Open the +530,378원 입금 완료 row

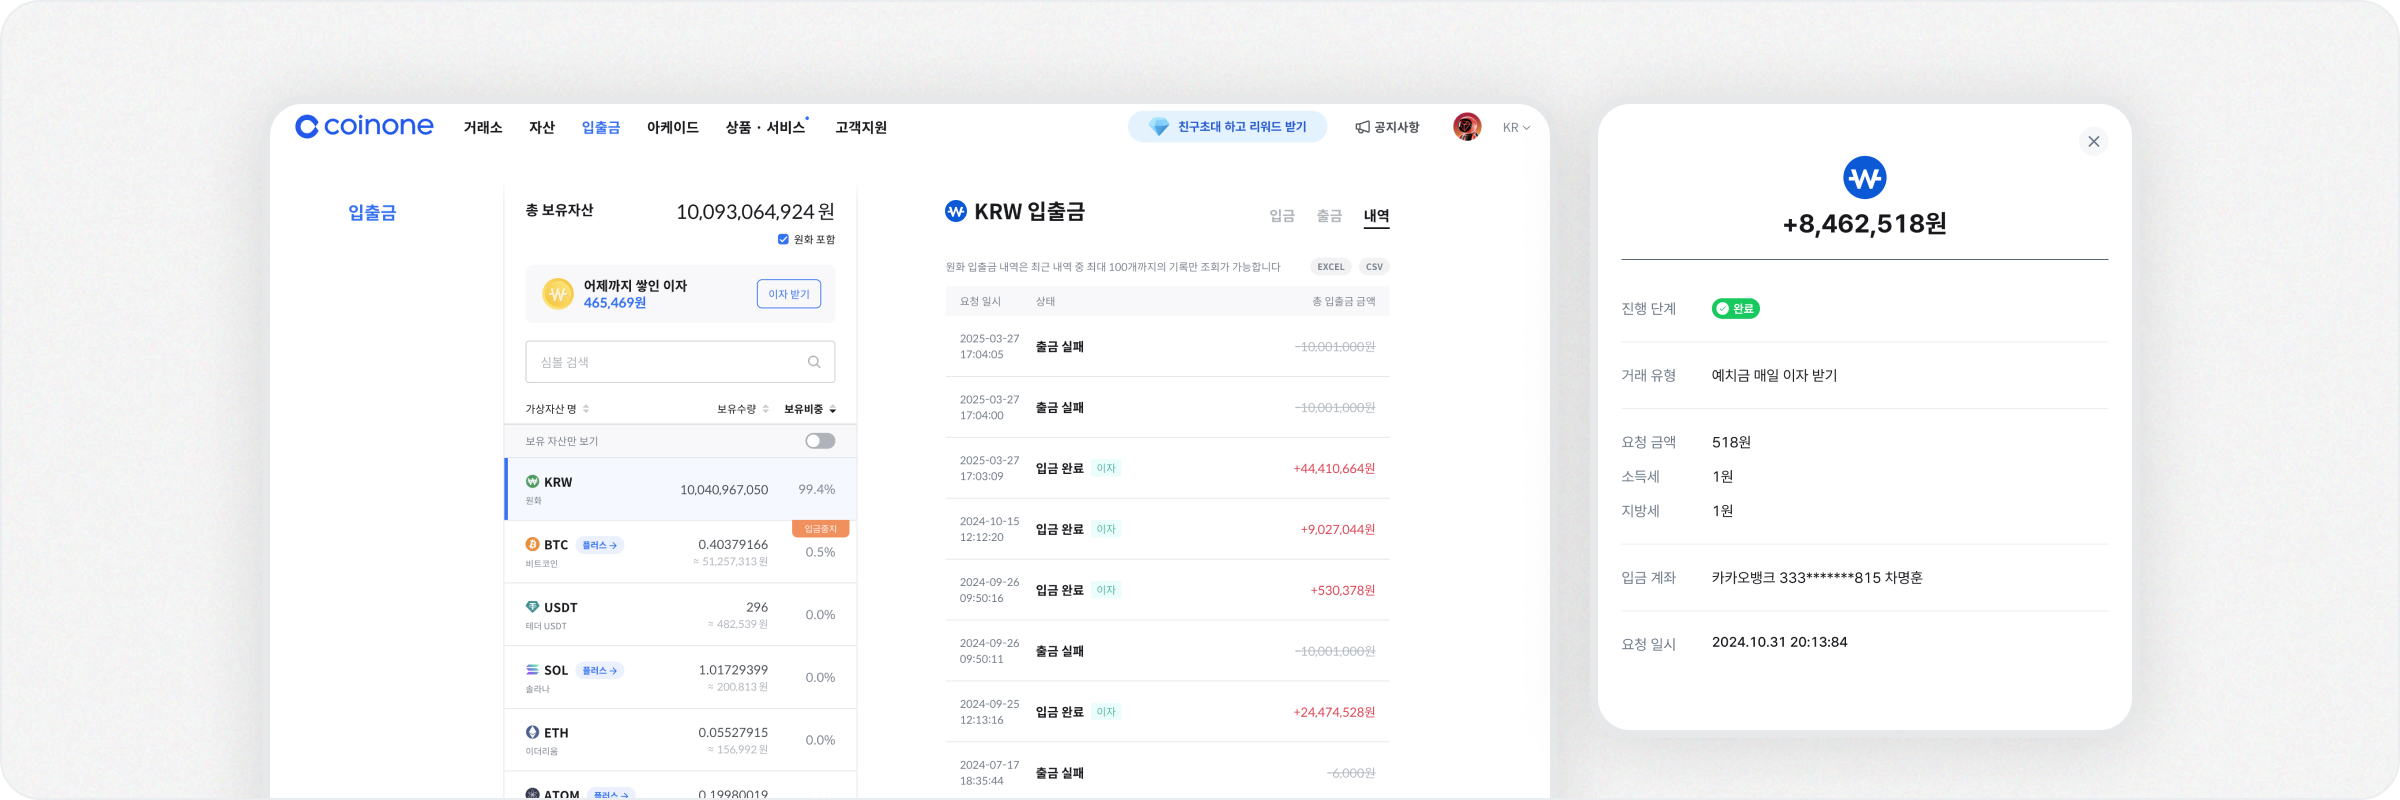1167,590
